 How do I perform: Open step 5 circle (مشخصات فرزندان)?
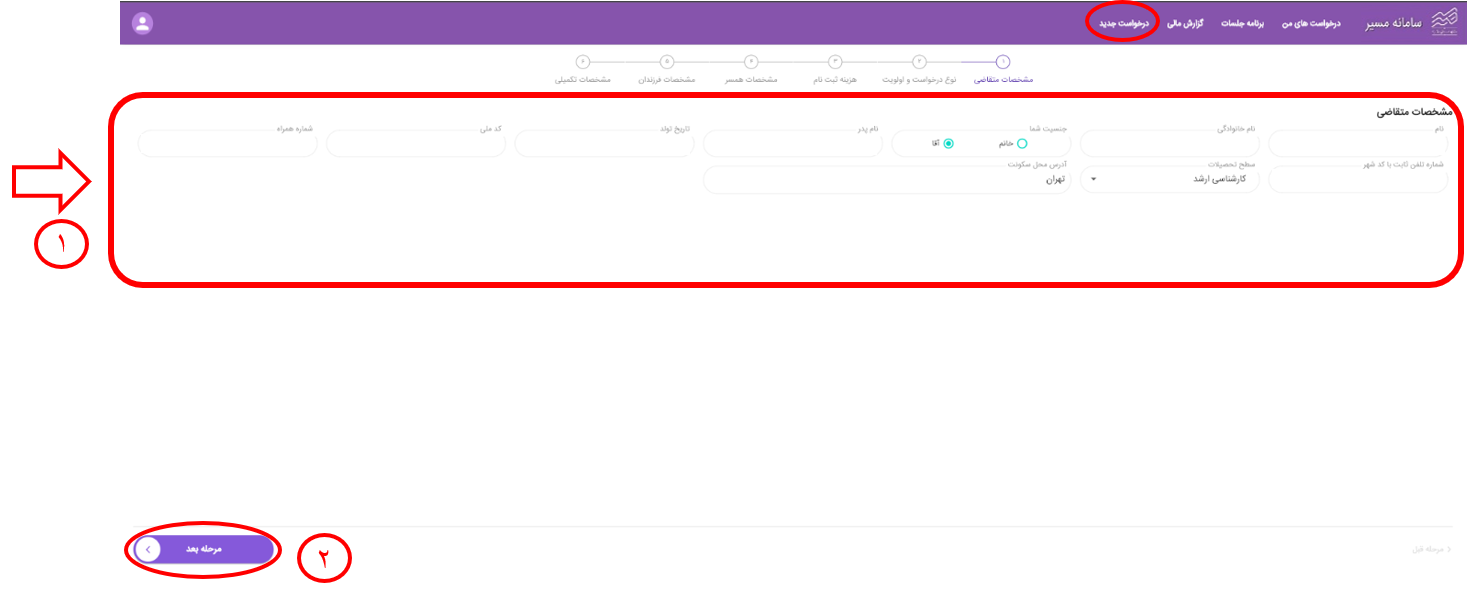click(x=667, y=61)
